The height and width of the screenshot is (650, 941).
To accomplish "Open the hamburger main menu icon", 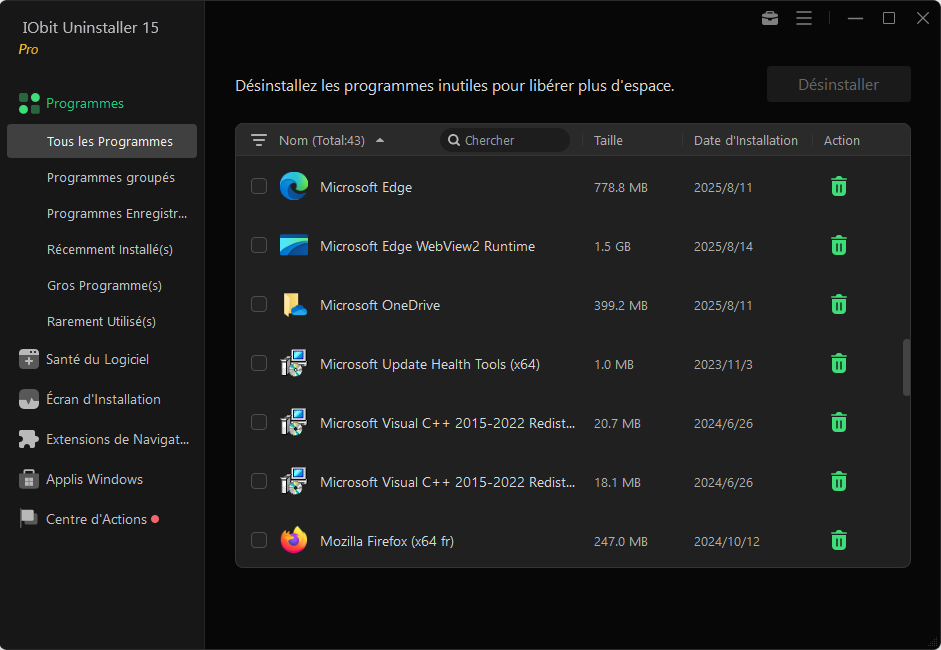I will coord(804,18).
